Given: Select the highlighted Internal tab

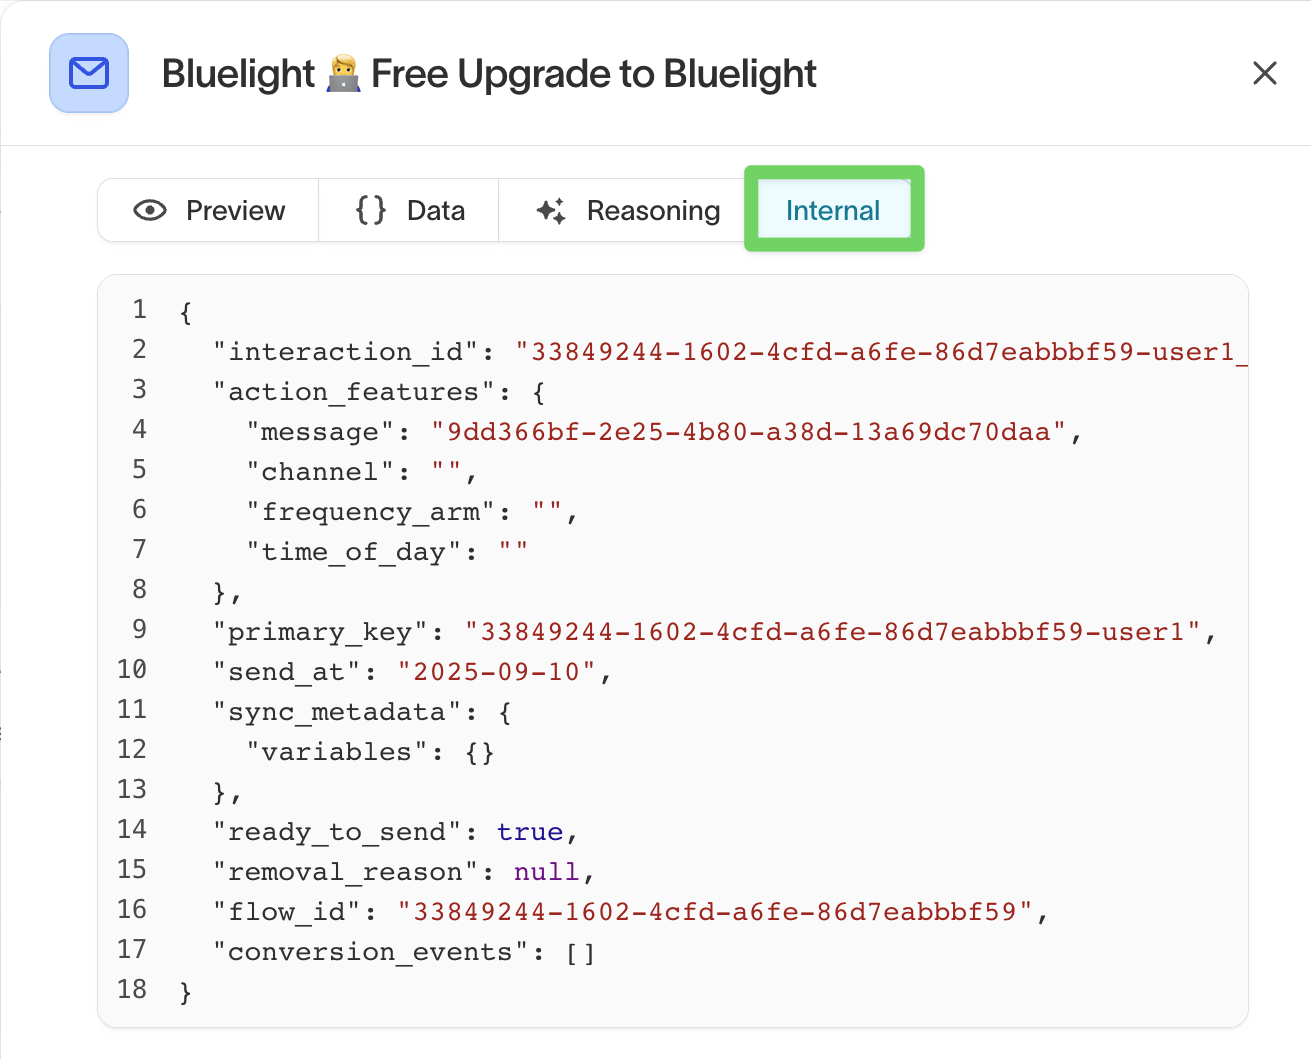Looking at the screenshot, I should 833,210.
